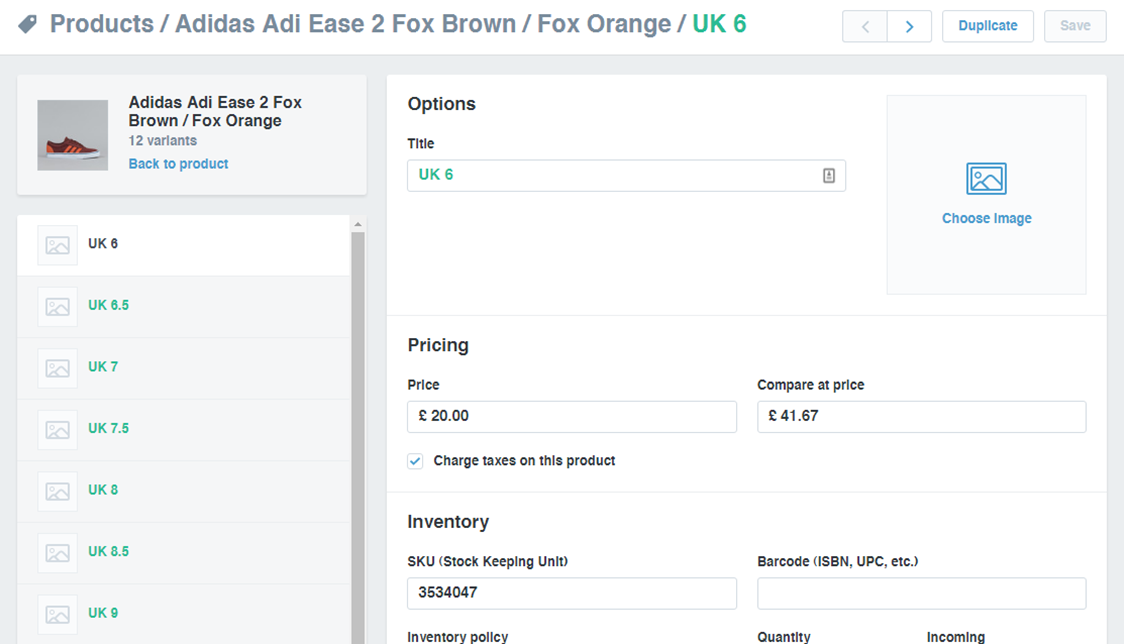
Task: Click the variant list scrollbar up arrow
Action: click(x=358, y=224)
